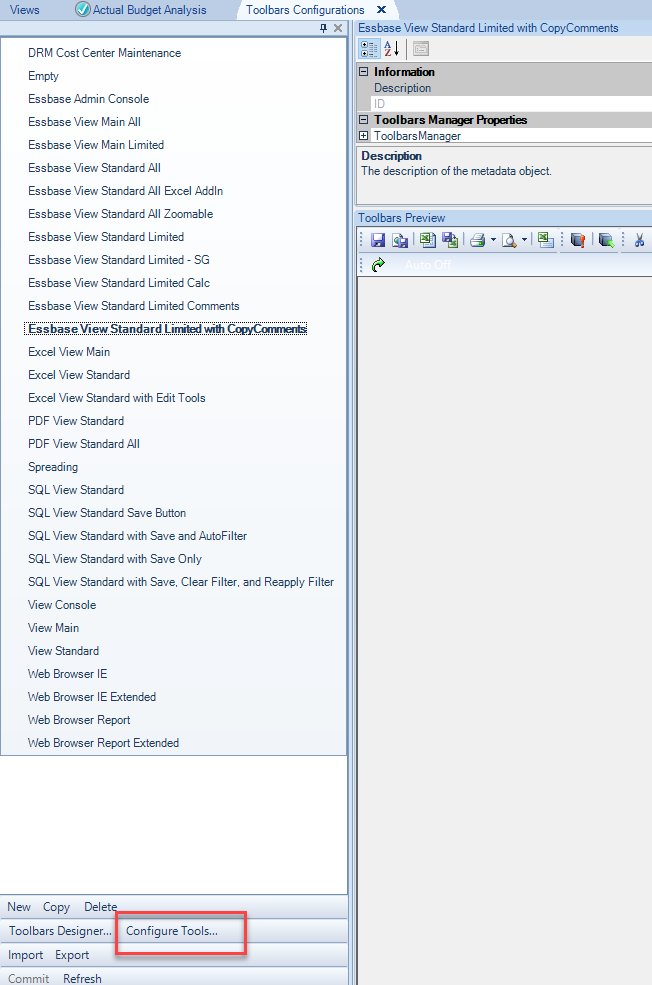Click the New button
Image resolution: width=652 pixels, height=985 pixels.
click(19, 907)
